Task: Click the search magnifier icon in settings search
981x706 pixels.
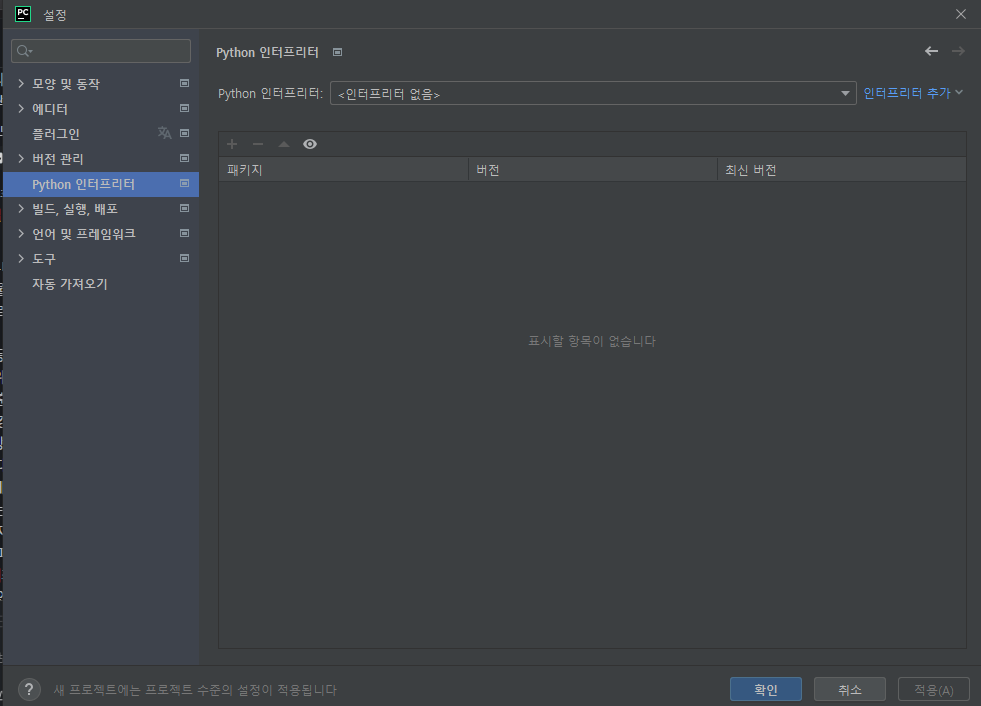Action: (24, 51)
